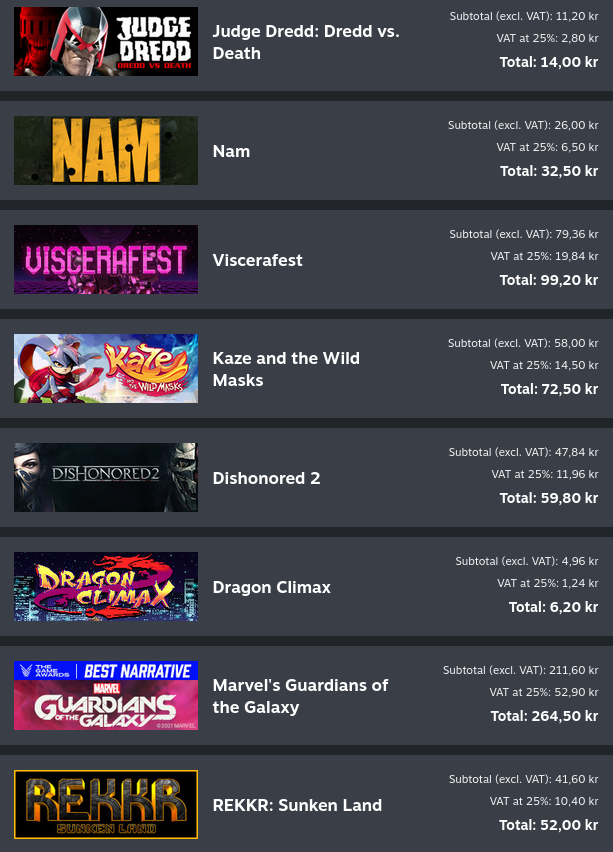Open the Dragon Climax banner
The width and height of the screenshot is (613, 852).
[106, 587]
